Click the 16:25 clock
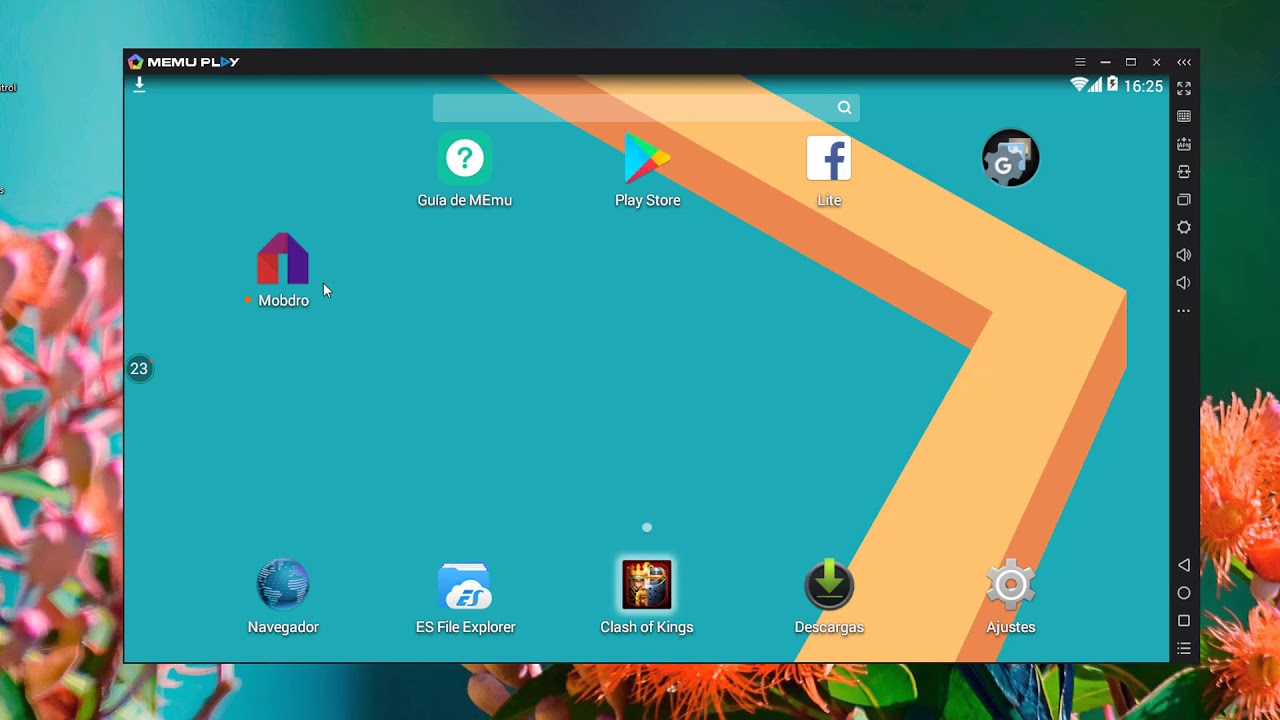 [x=1143, y=86]
